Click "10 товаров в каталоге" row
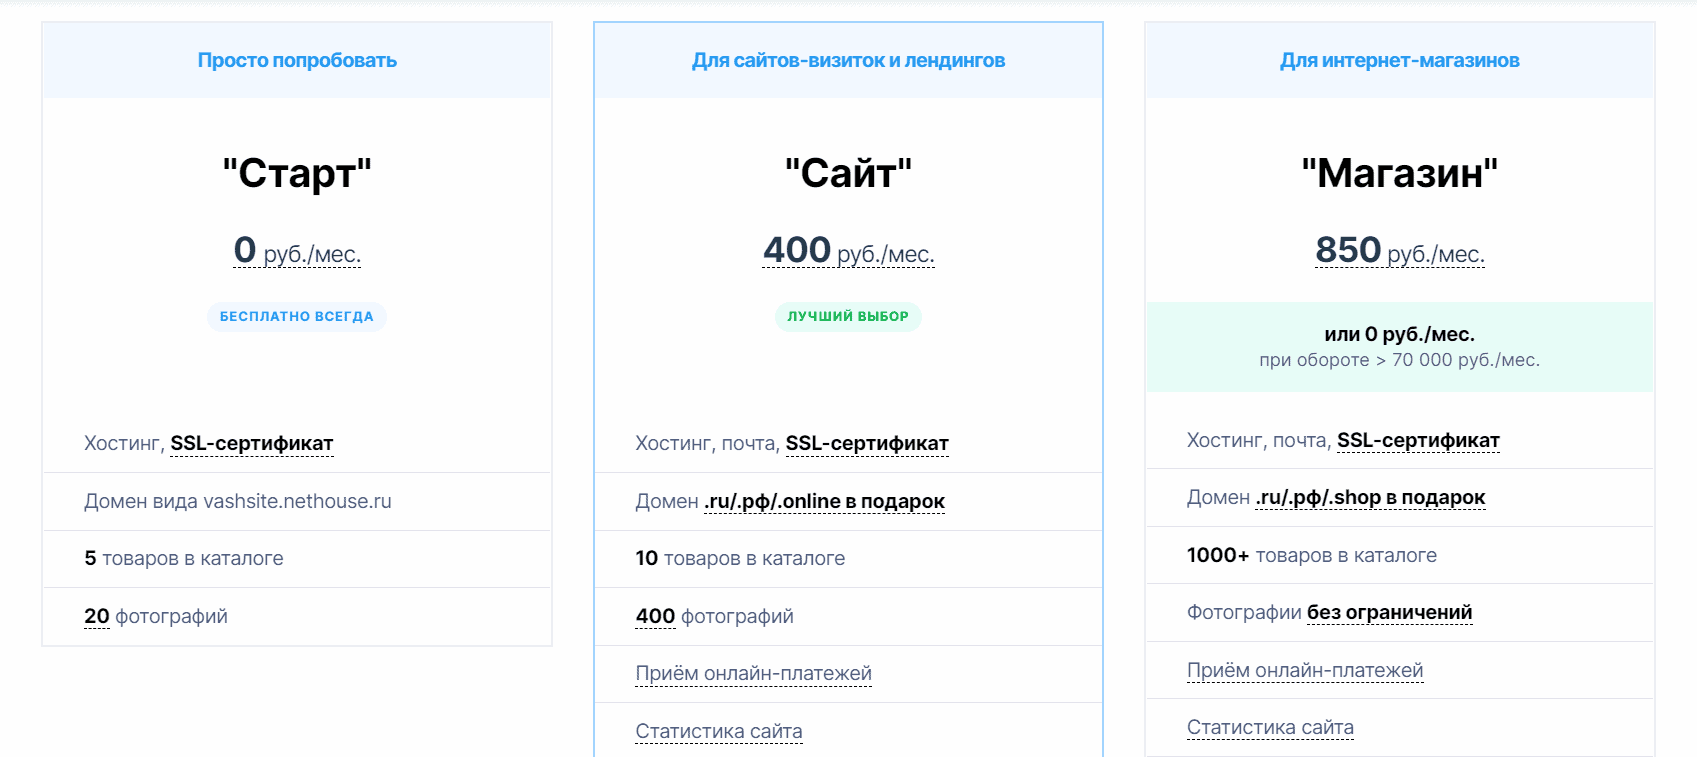 pyautogui.click(x=848, y=558)
